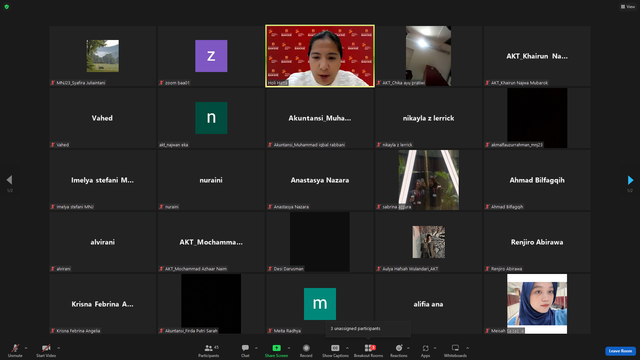The image size is (640, 360).
Task: Start recording with the Record icon
Action: tap(306, 350)
